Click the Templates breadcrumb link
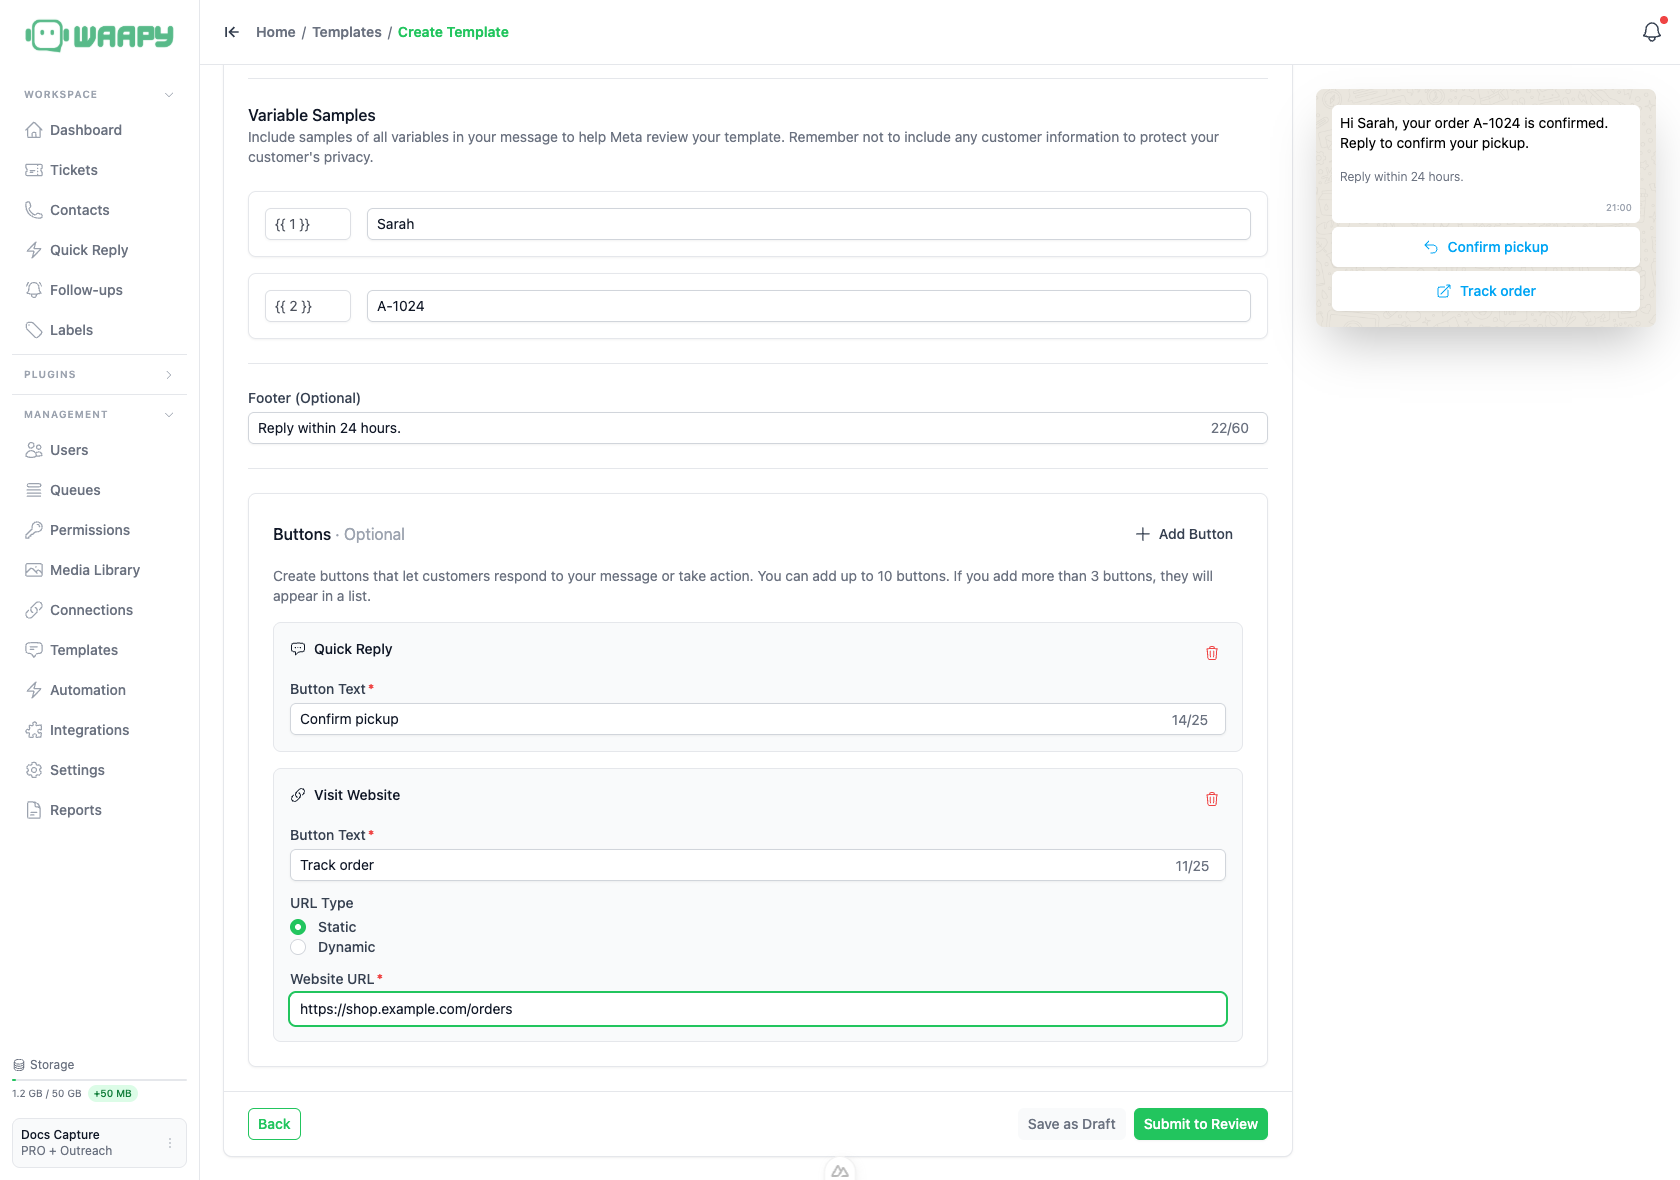Screen dimensions: 1680x1180 347,32
